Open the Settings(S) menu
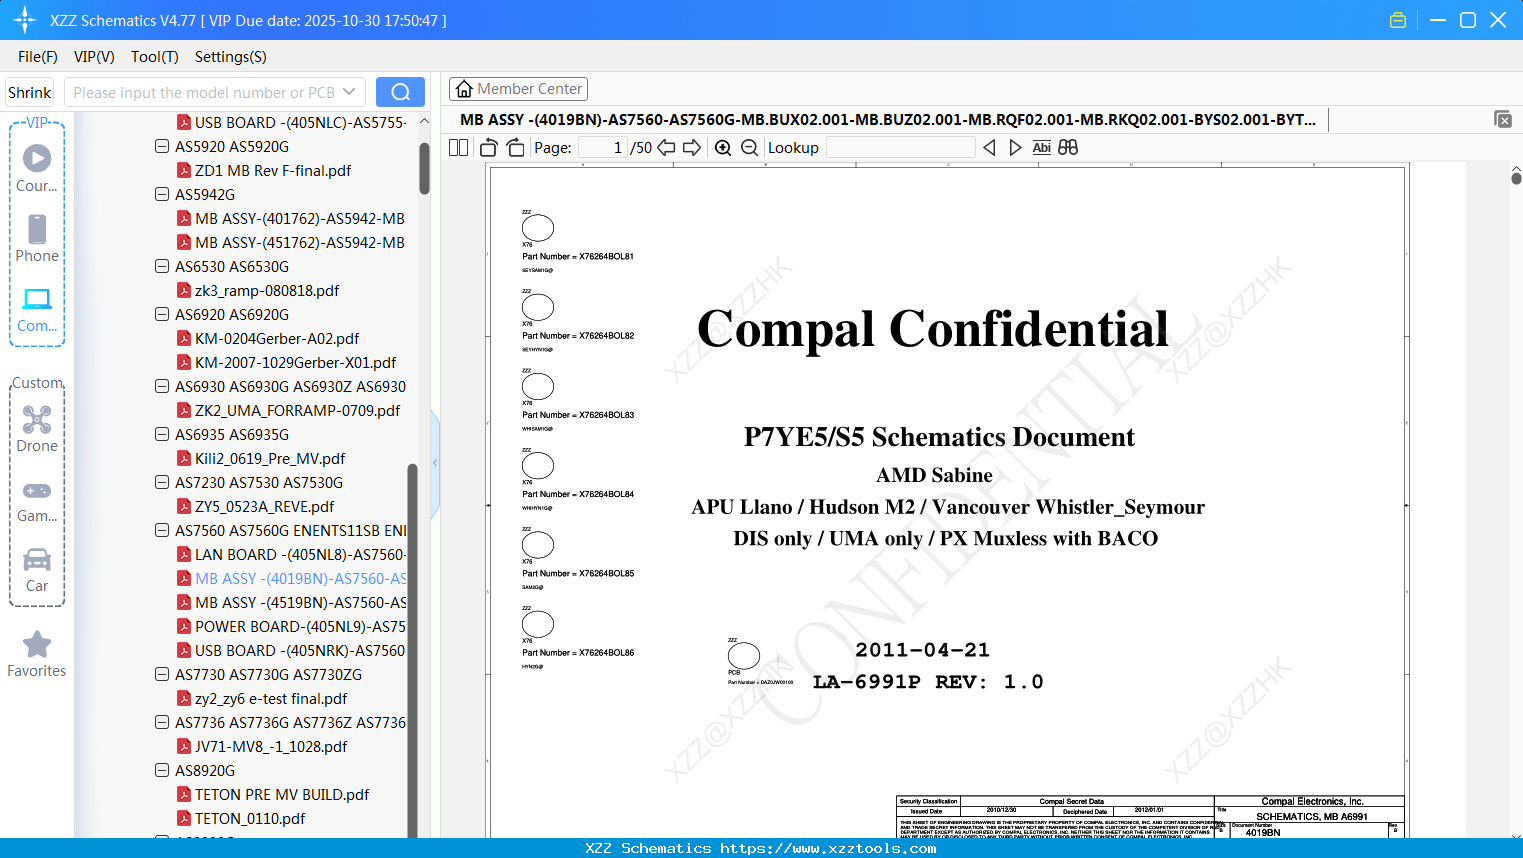 point(231,57)
